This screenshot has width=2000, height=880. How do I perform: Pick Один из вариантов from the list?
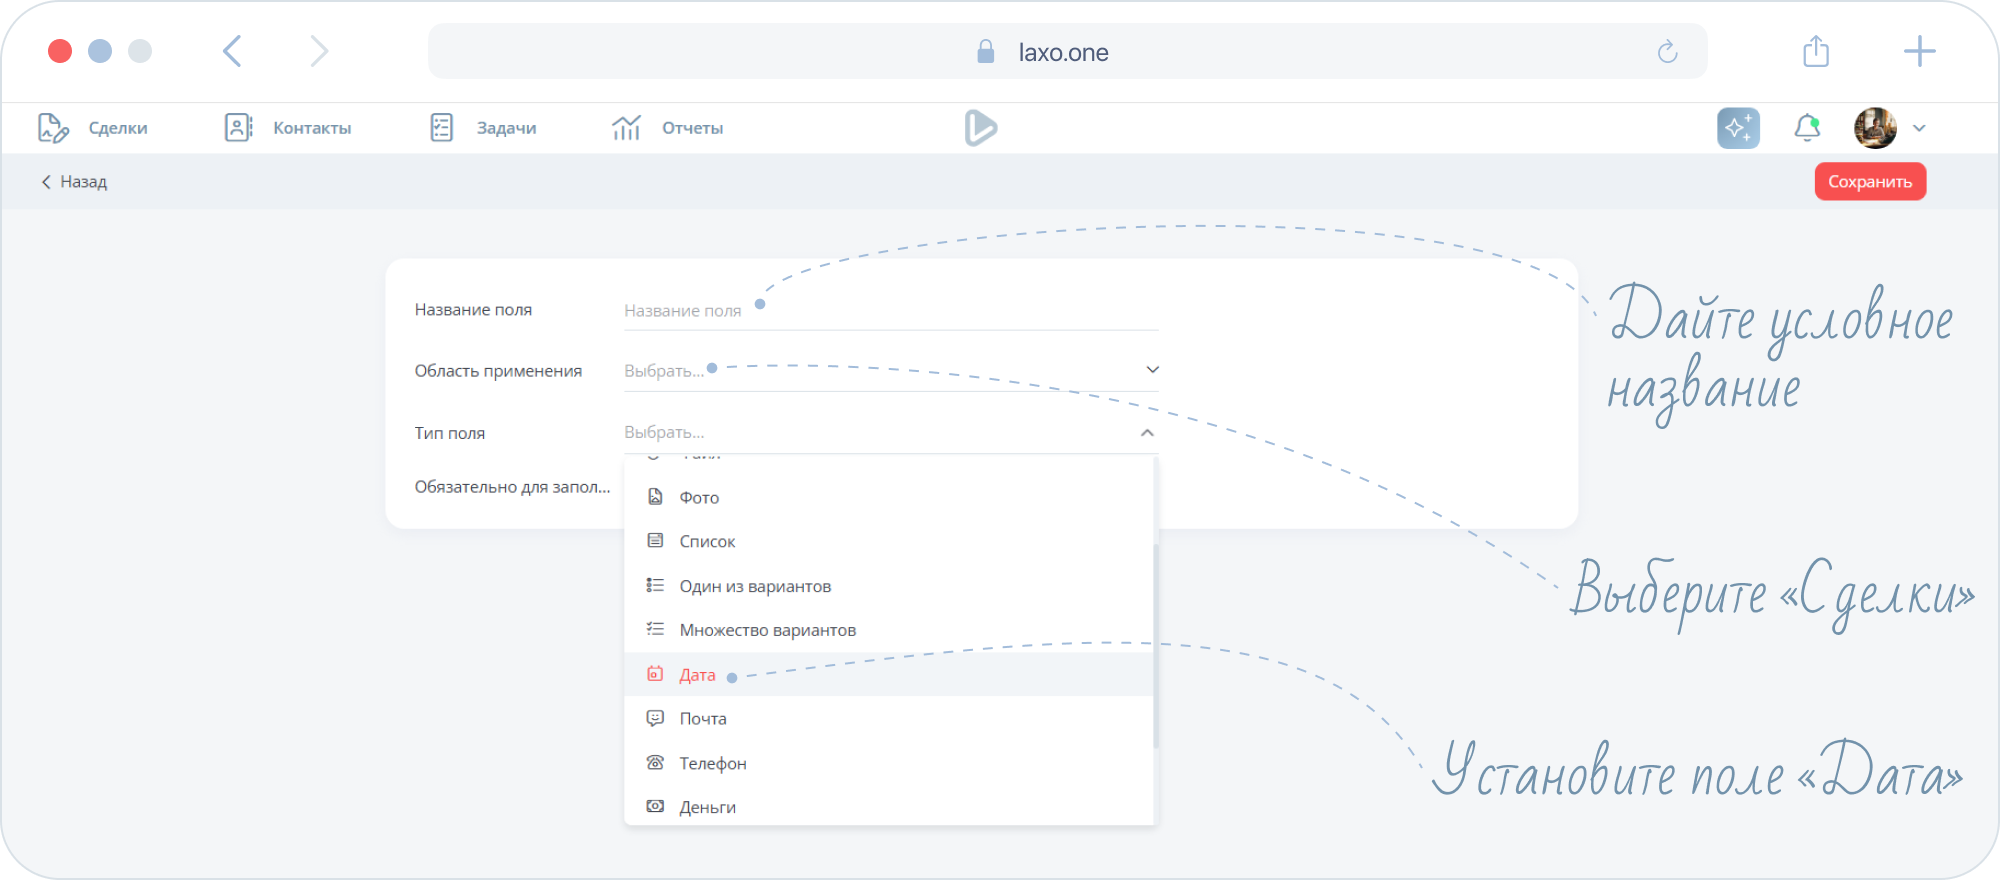pos(755,586)
